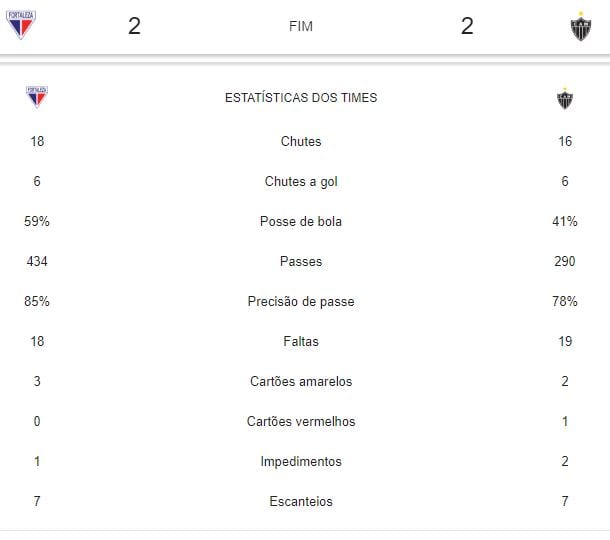The width and height of the screenshot is (610, 540).
Task: Click Fortaleza's 59% possession value
Action: point(37,222)
